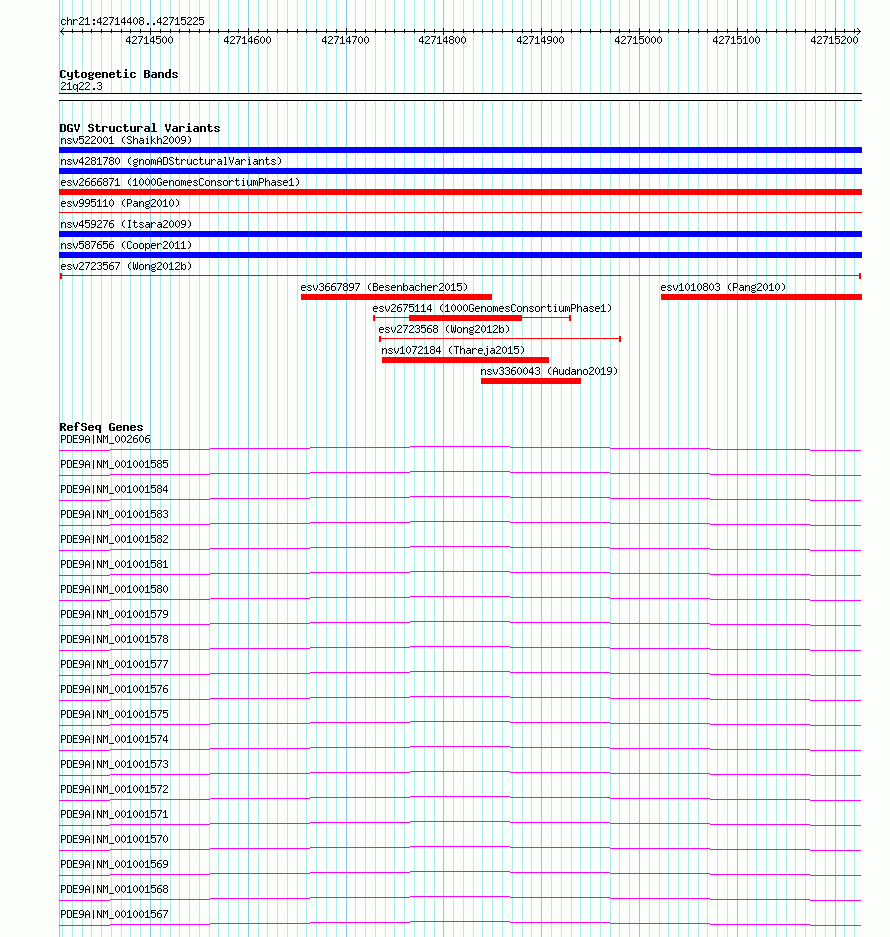Click the red bar of esv3667897 (Besenbacher2015)
The width and height of the screenshot is (890, 937).
[396, 297]
